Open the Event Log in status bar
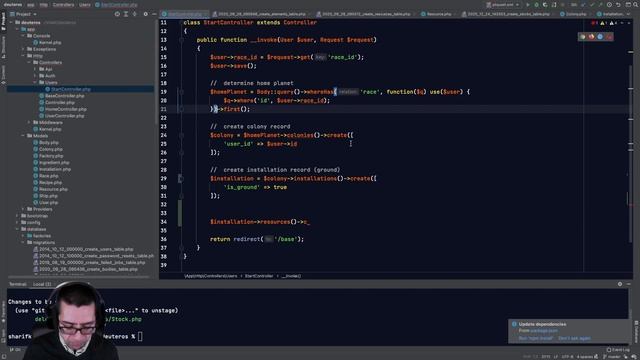 (618, 349)
